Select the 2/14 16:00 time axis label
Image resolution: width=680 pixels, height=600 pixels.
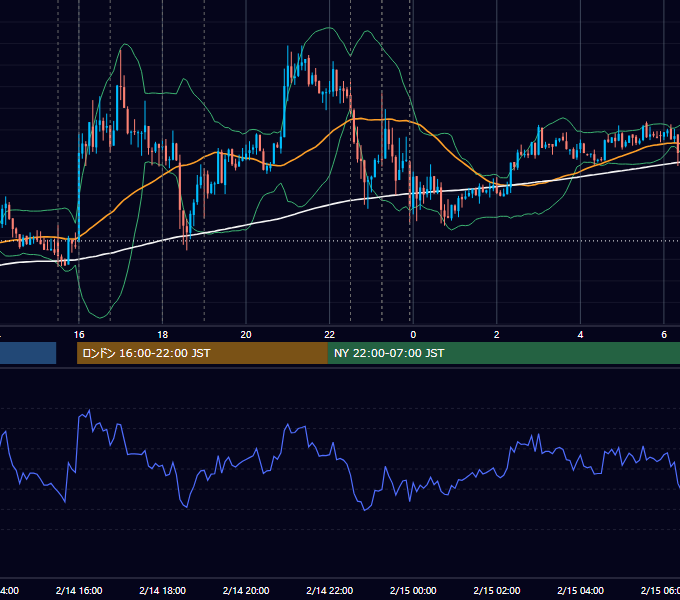click(x=79, y=590)
